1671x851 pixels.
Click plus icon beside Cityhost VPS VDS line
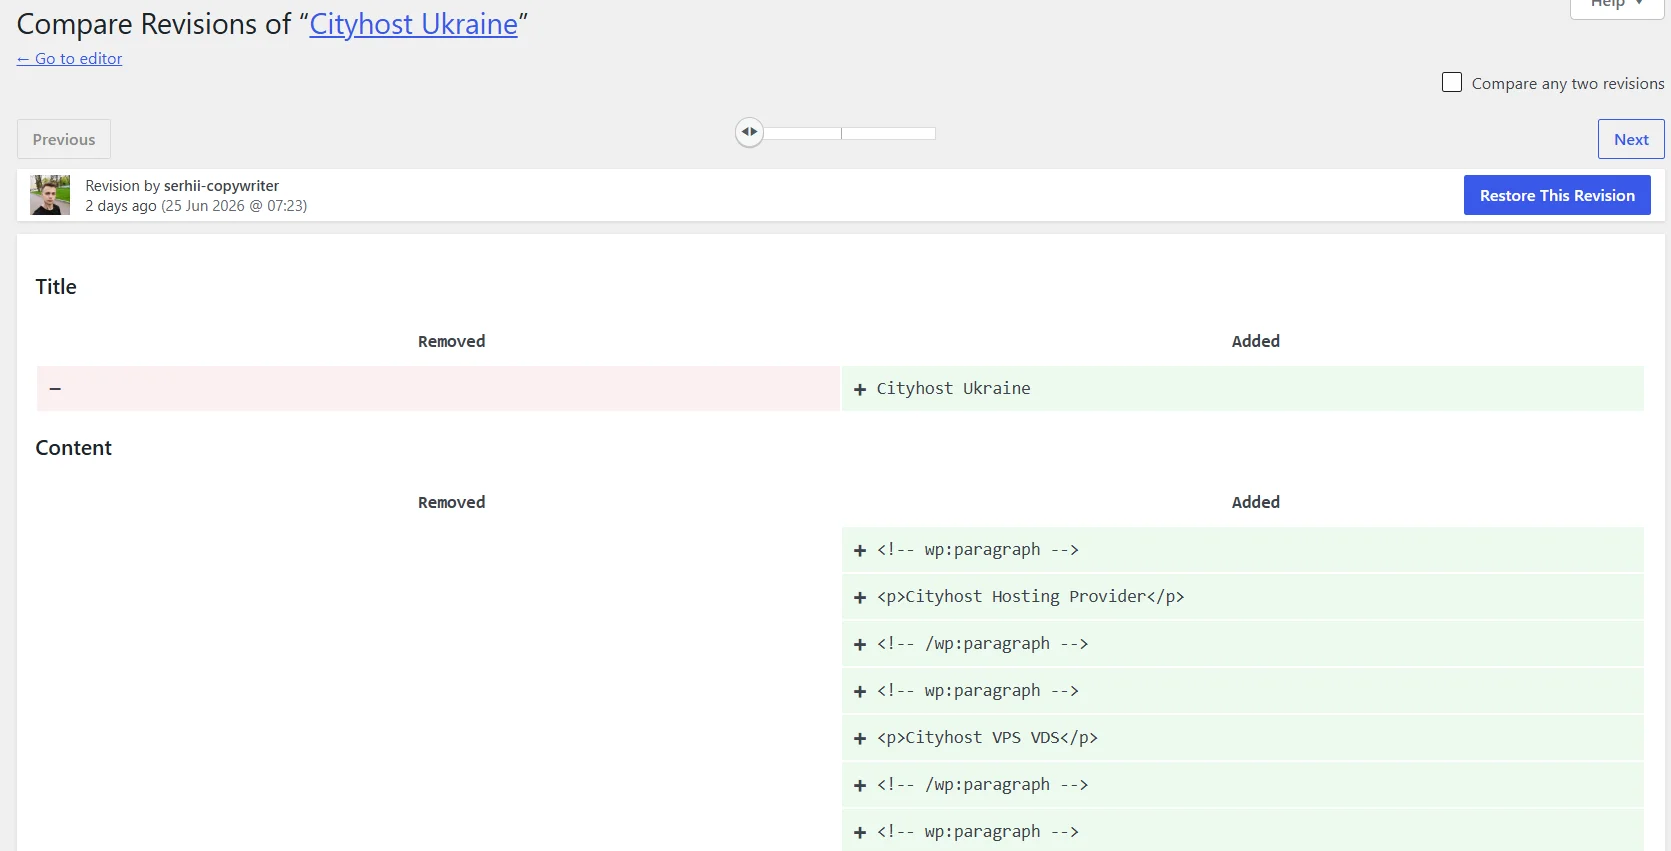tap(859, 738)
